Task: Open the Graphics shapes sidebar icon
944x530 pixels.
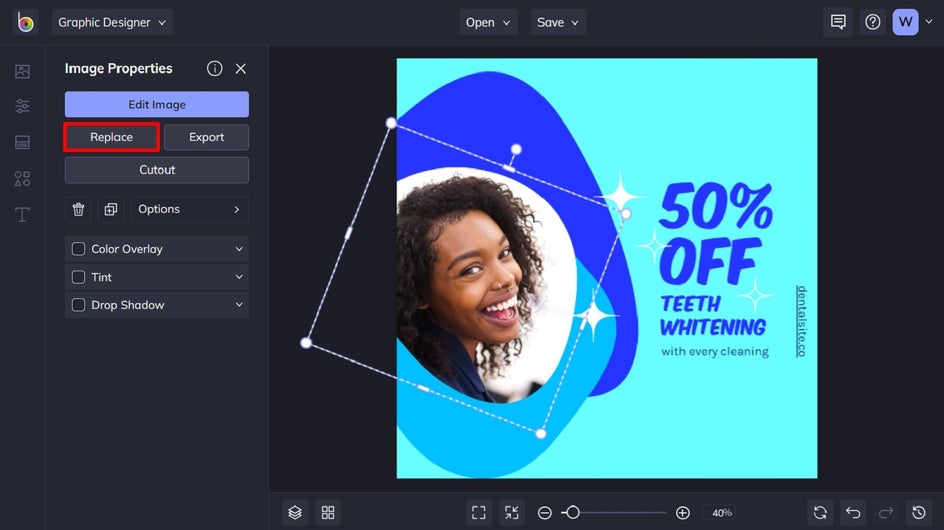Action: (22, 178)
